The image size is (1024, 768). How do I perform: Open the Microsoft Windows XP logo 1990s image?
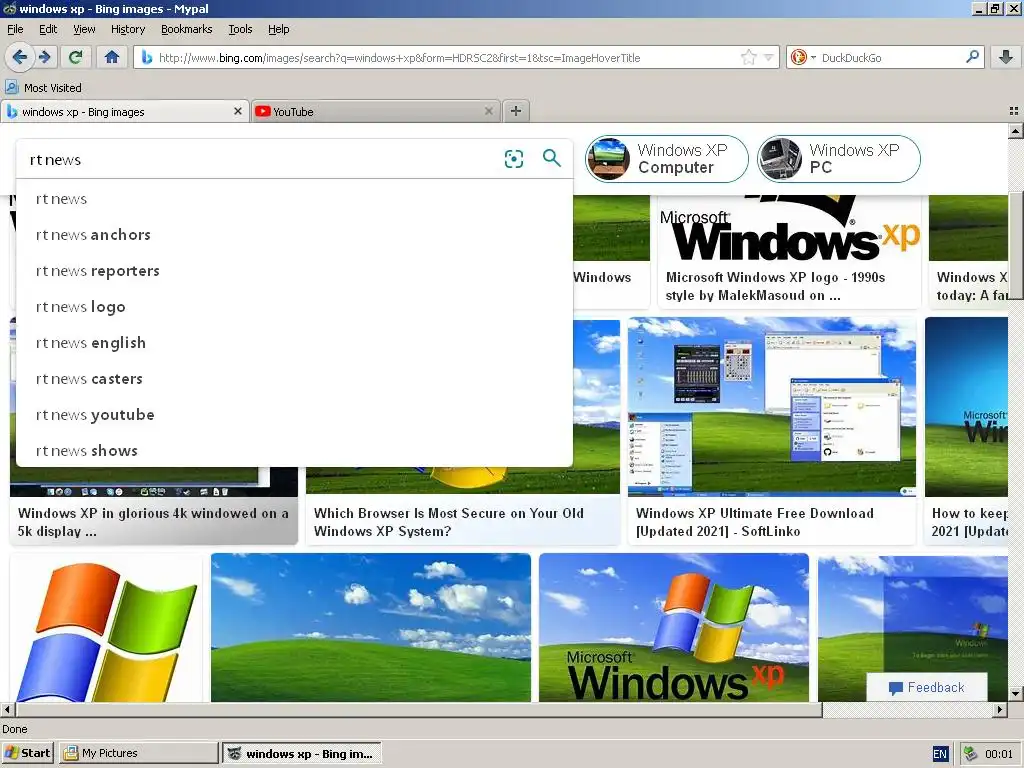click(x=790, y=228)
